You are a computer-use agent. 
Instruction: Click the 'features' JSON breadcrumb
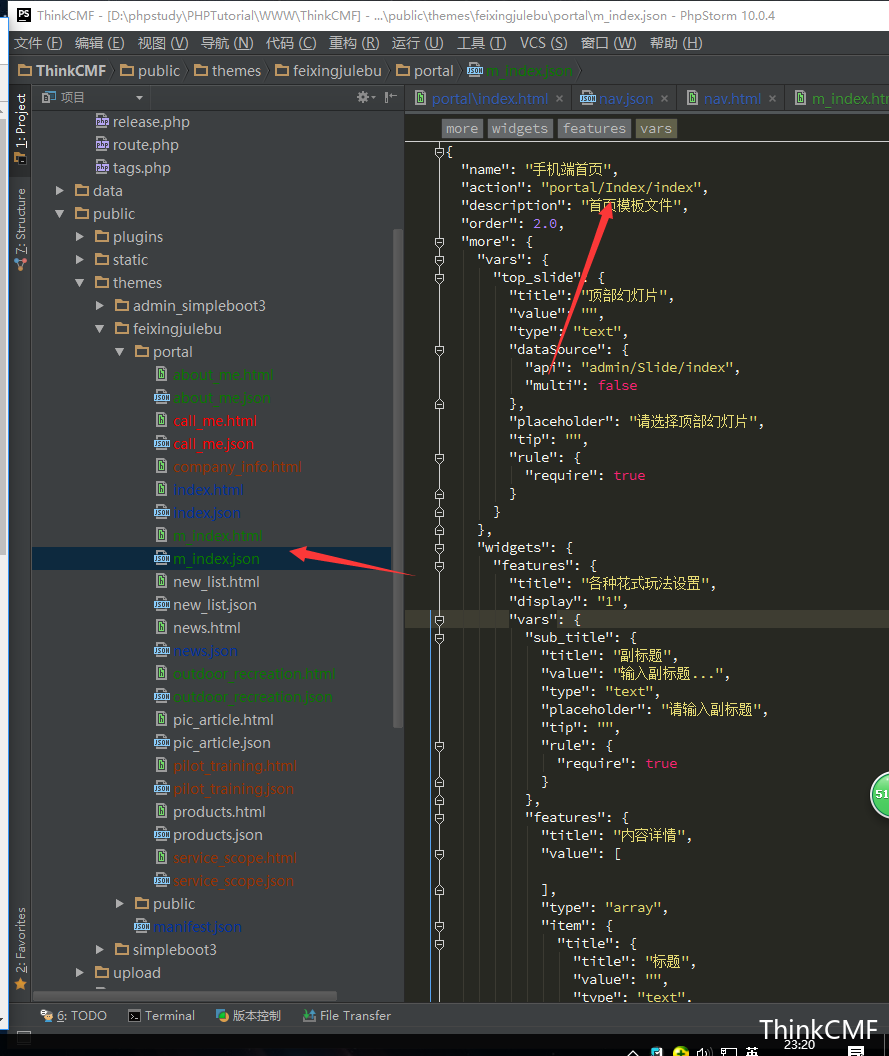coord(594,129)
